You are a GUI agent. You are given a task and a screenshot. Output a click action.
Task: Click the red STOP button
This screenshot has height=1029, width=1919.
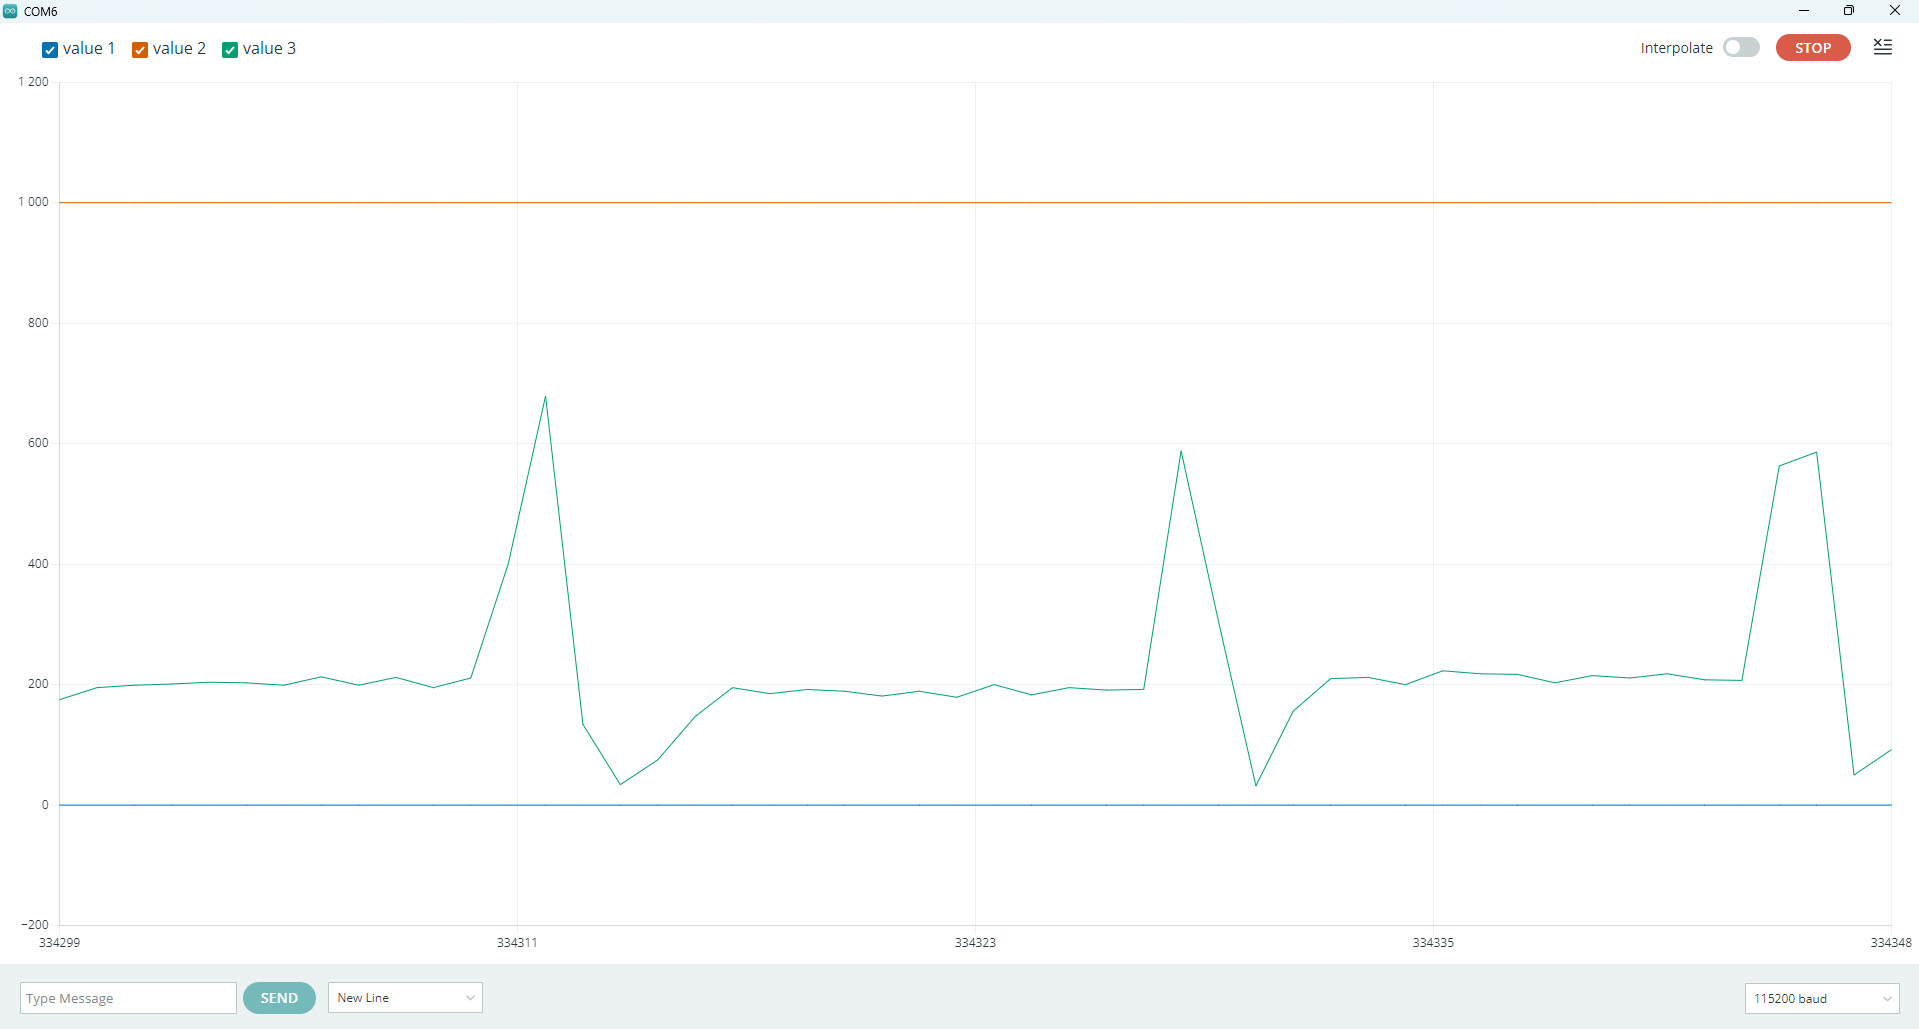pos(1813,47)
